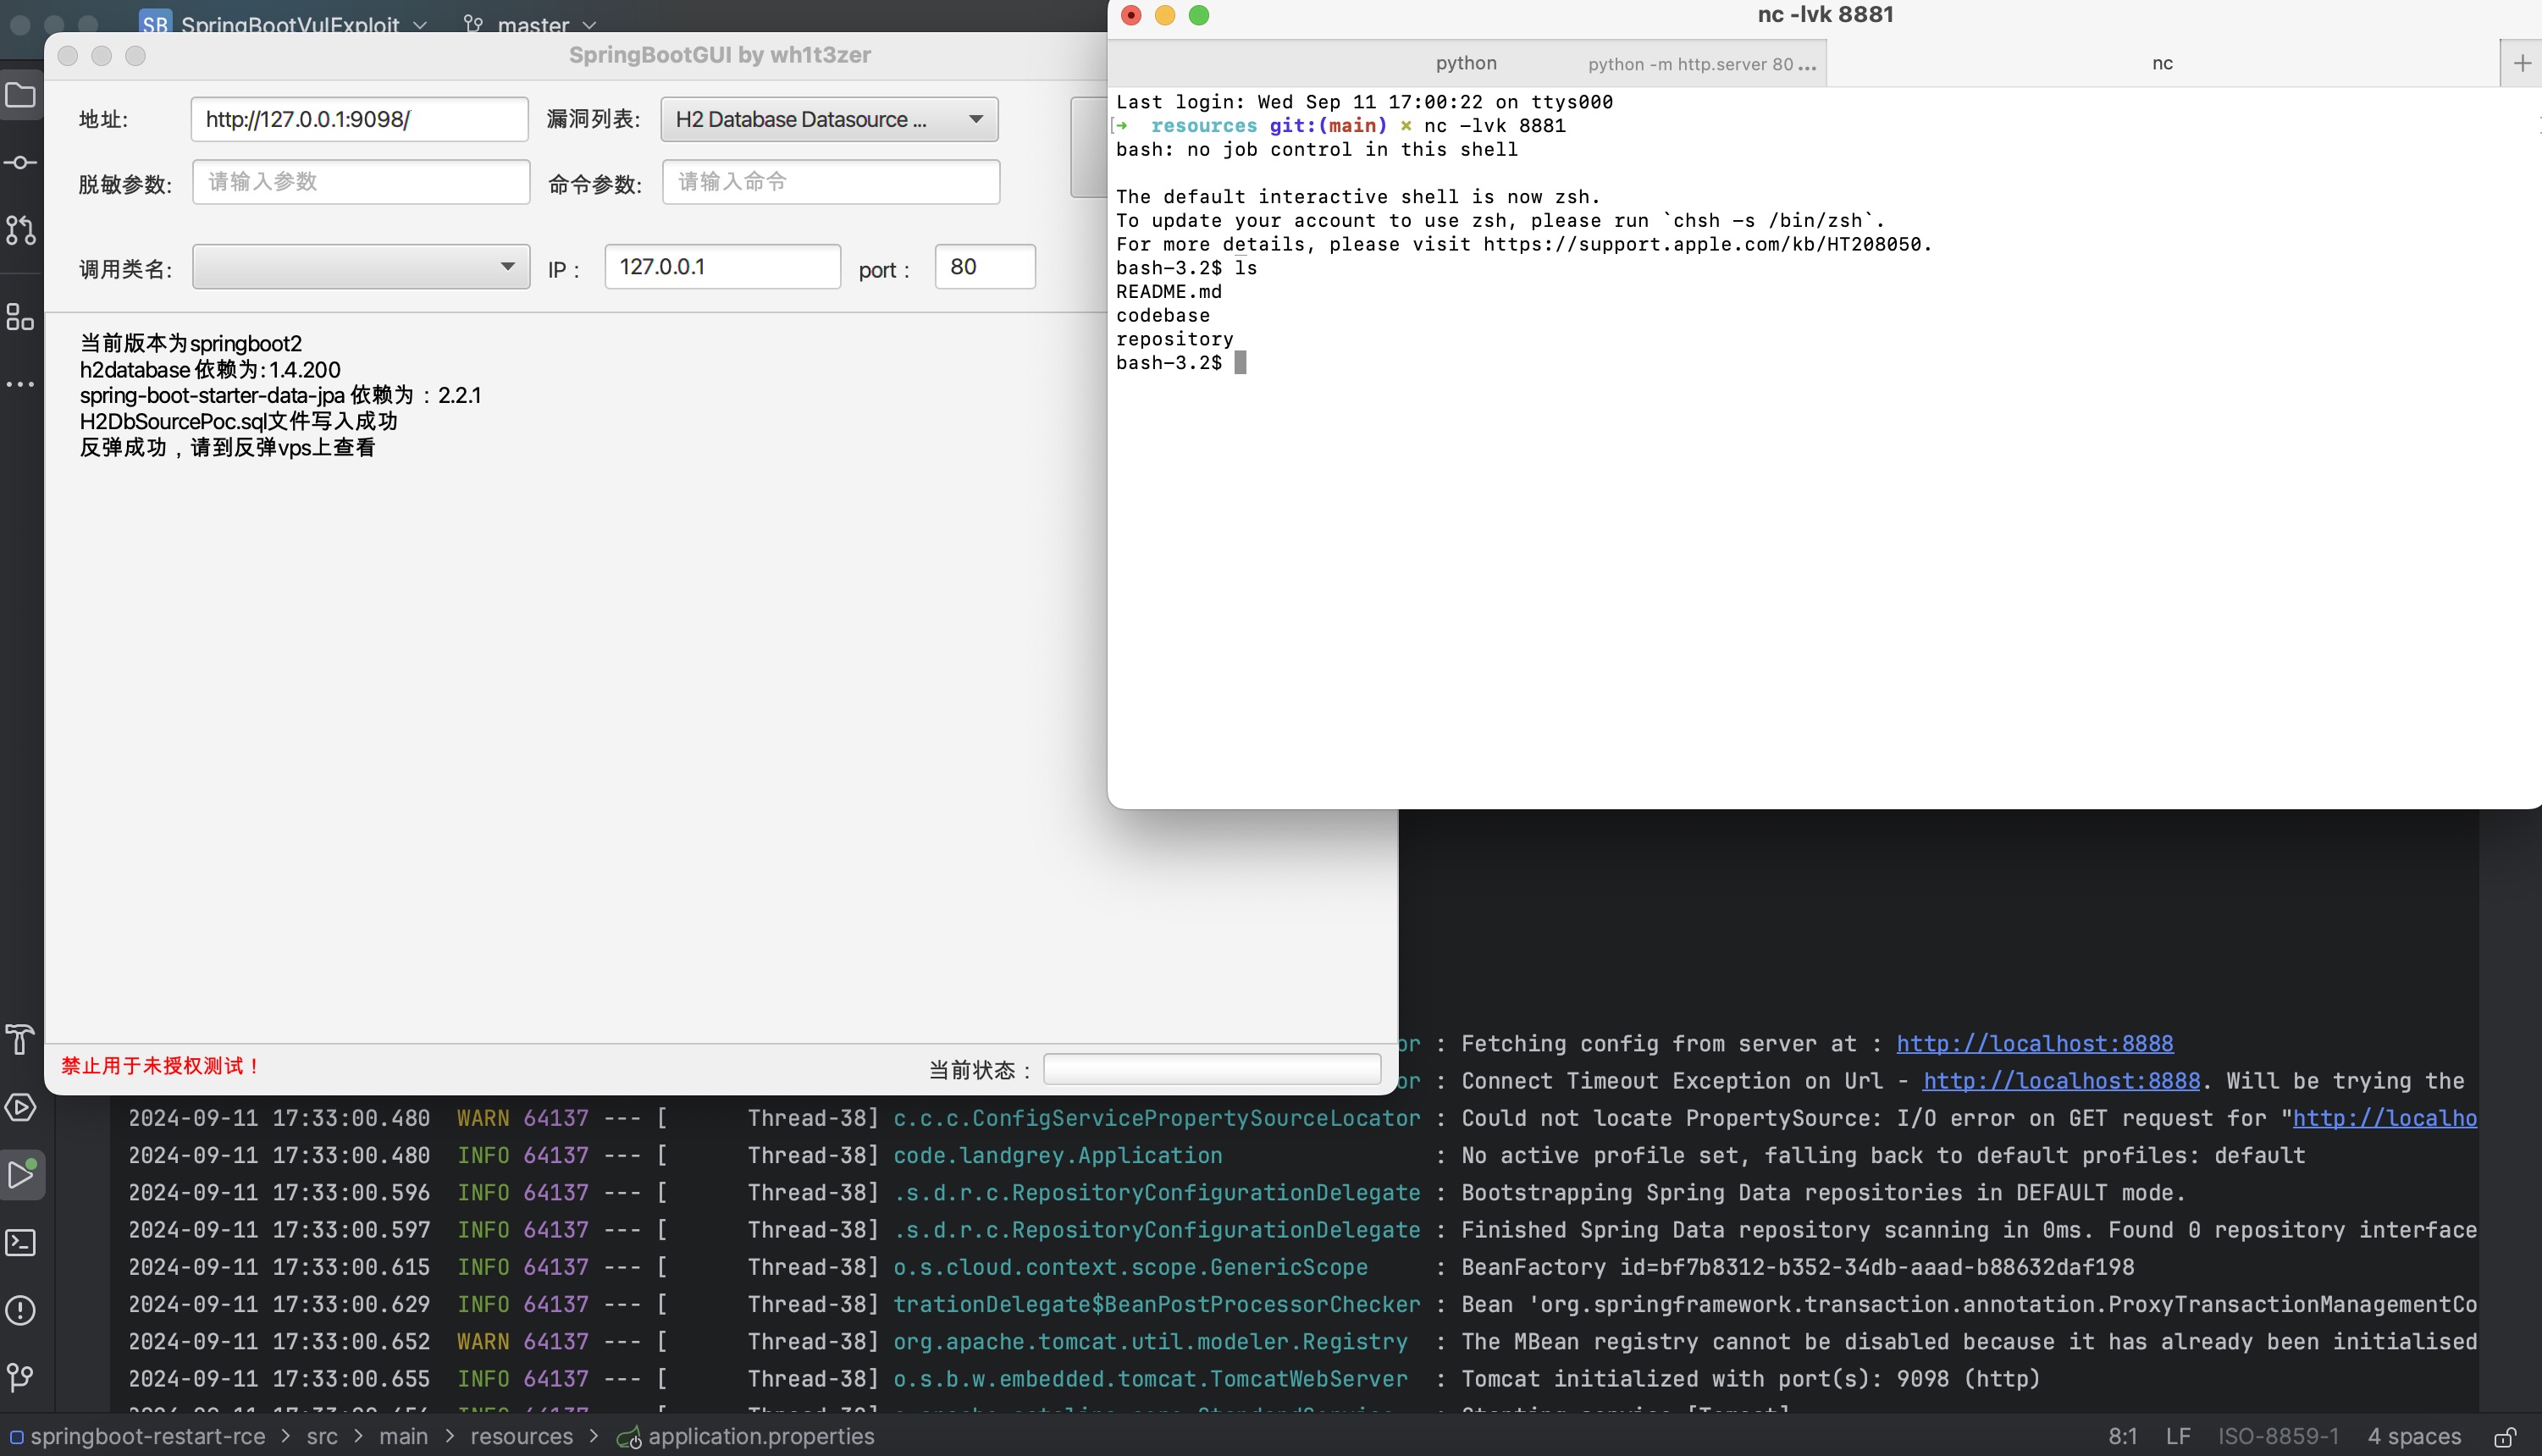Open the Project folder tool window
The width and height of the screenshot is (2542, 1456).
pyautogui.click(x=21, y=96)
